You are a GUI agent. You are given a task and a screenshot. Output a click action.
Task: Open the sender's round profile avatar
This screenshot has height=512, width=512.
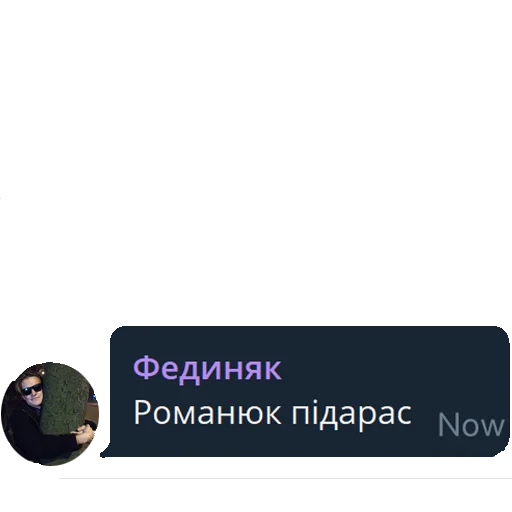pyautogui.click(x=50, y=414)
